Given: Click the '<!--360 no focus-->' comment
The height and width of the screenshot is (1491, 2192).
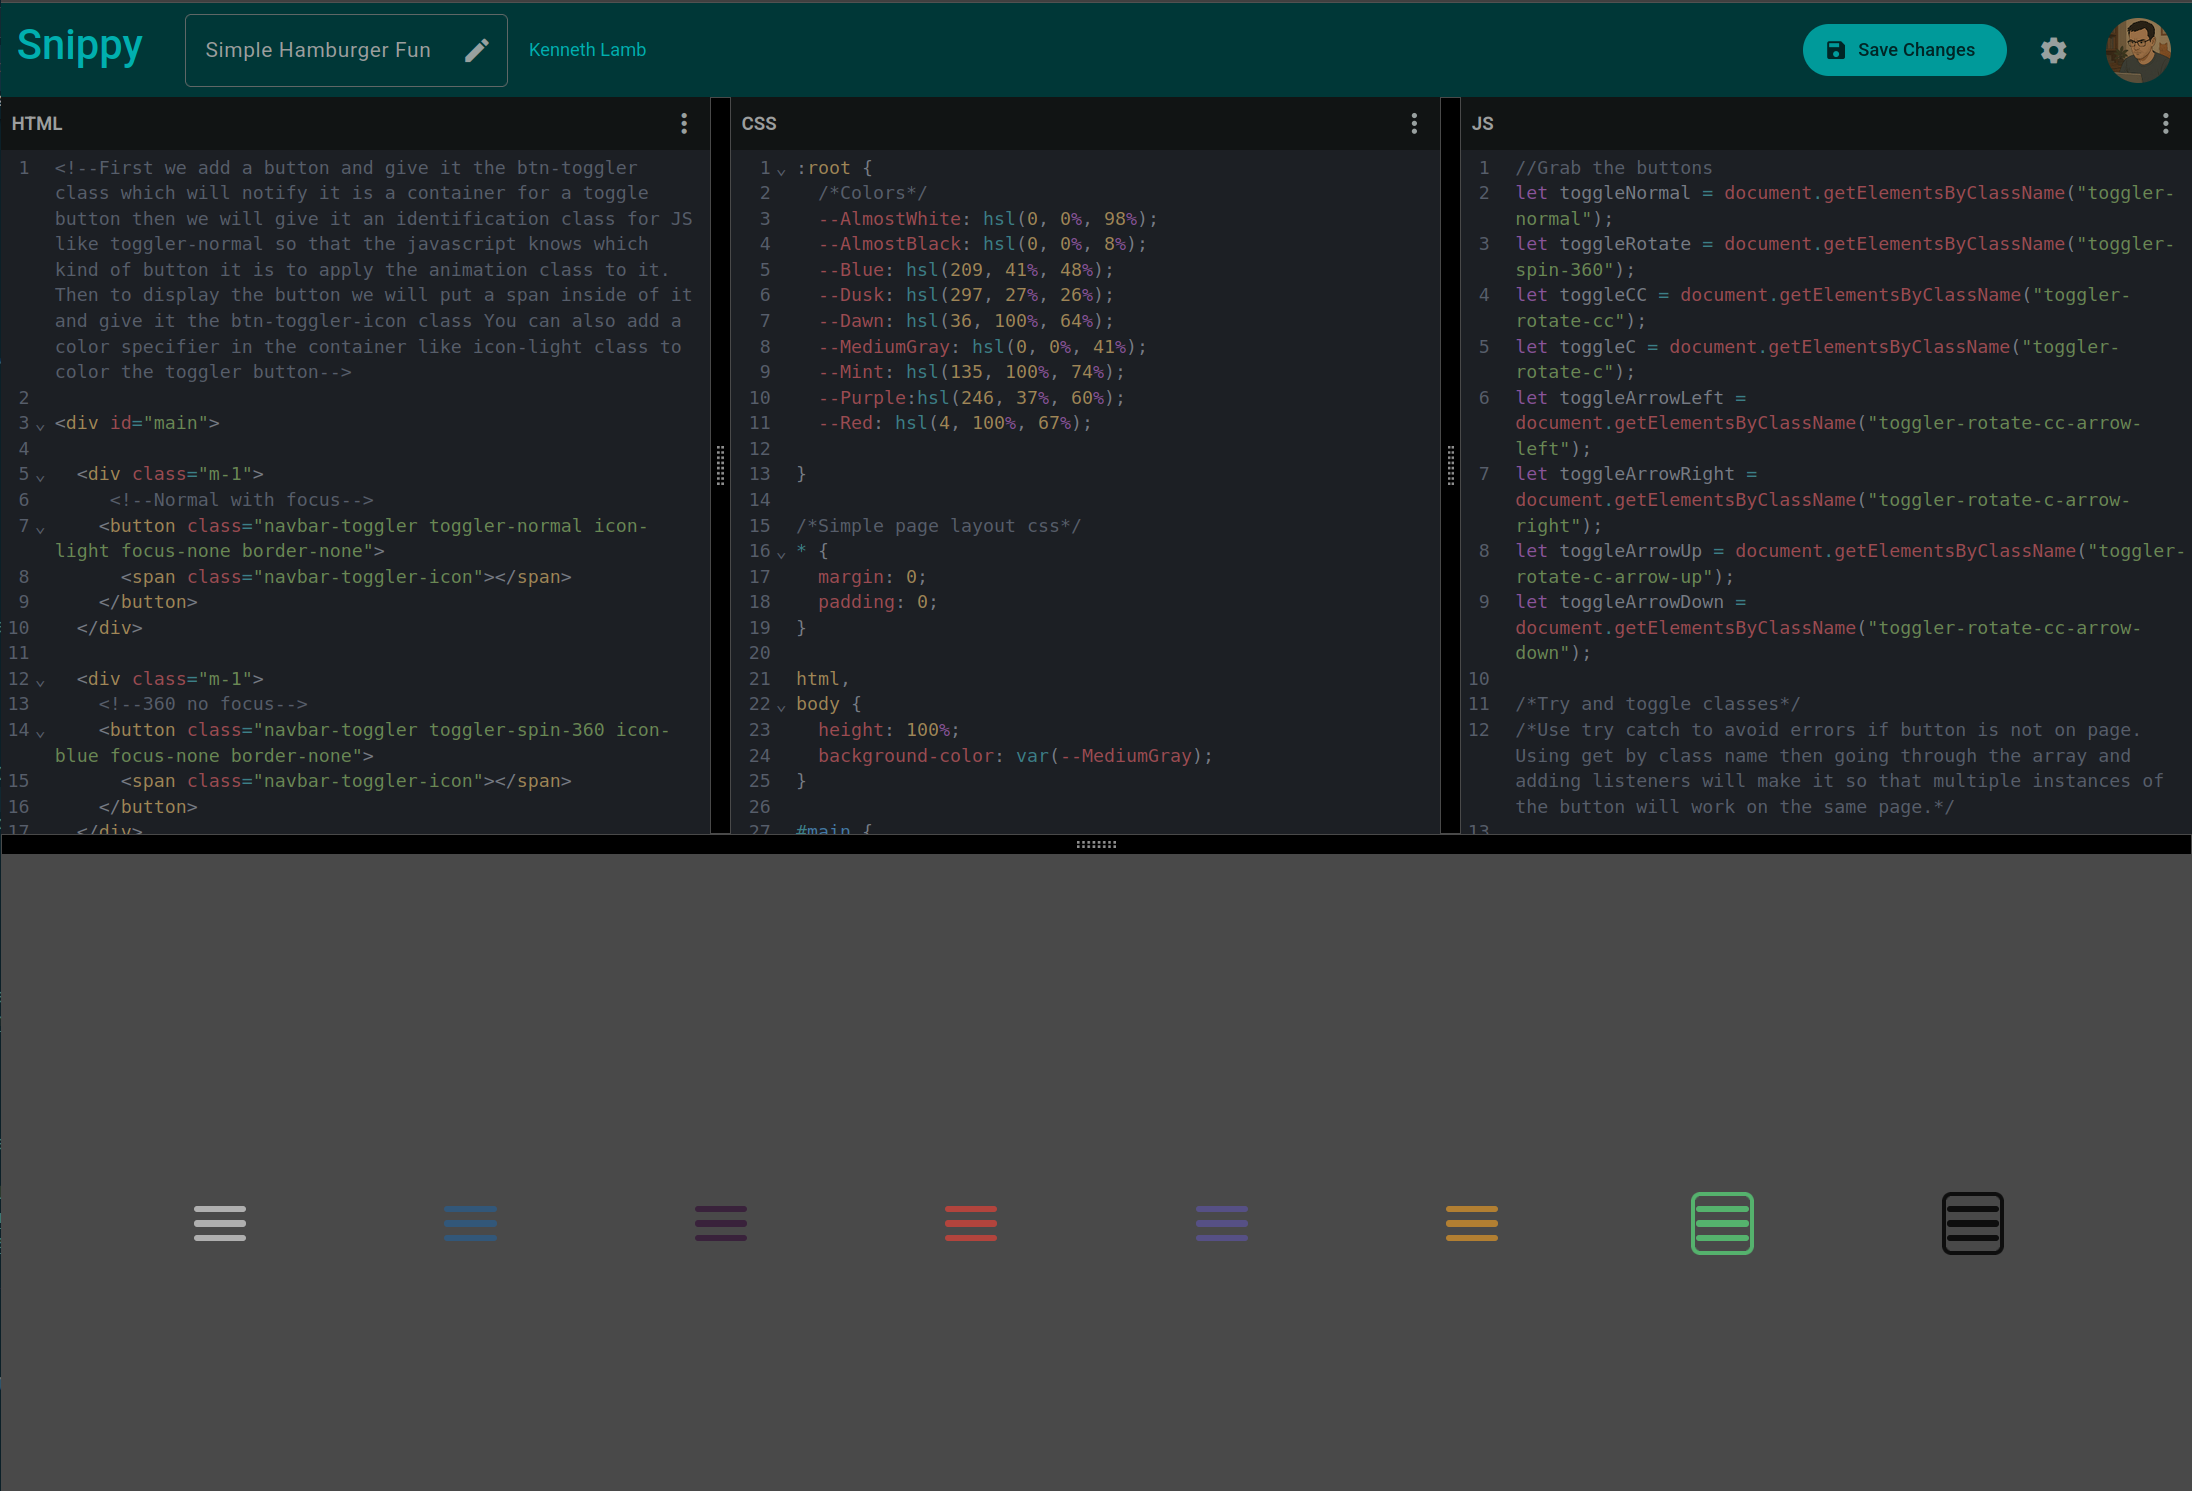Looking at the screenshot, I should coord(203,704).
